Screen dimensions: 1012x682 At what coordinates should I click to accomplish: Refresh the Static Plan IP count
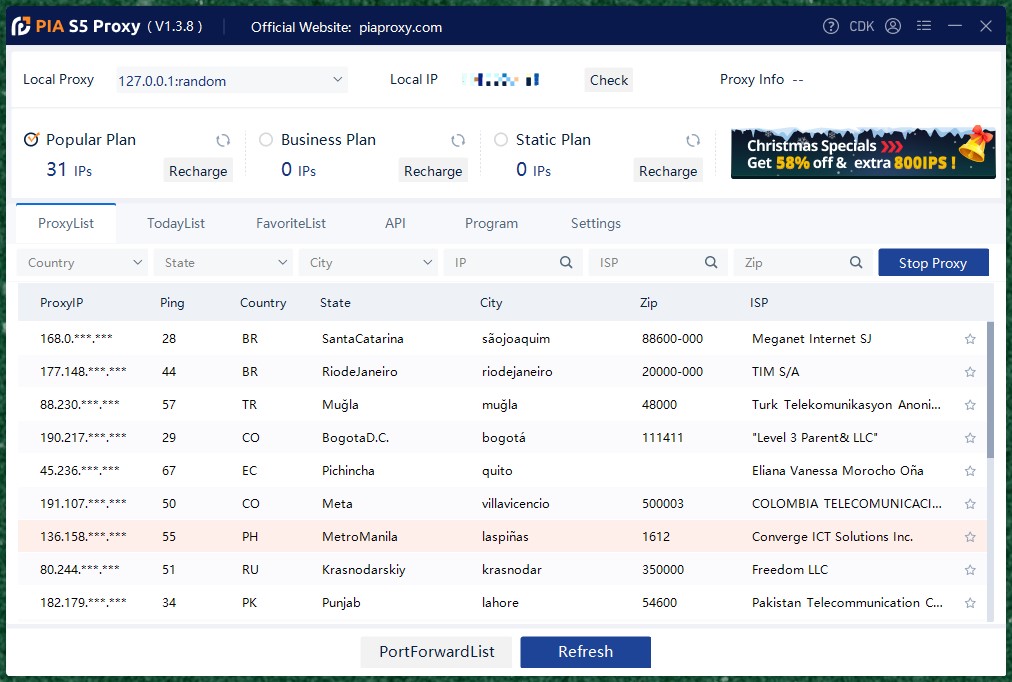pyautogui.click(x=693, y=140)
